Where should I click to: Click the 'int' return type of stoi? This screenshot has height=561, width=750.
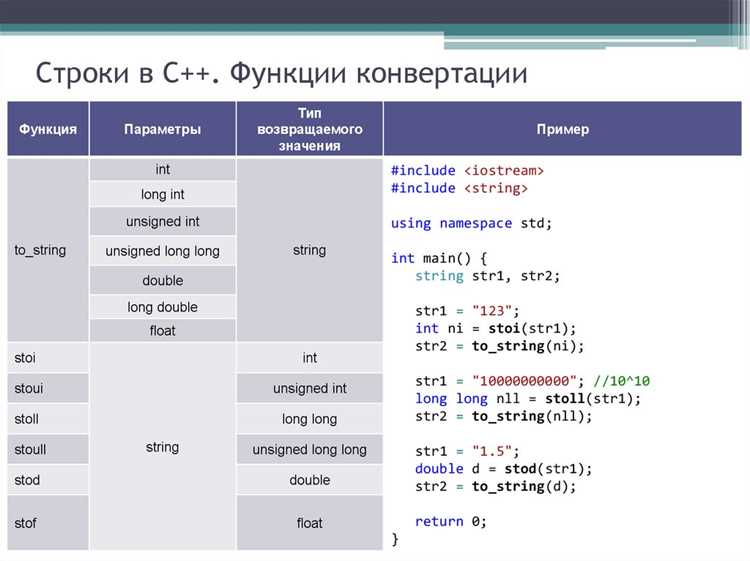click(309, 357)
